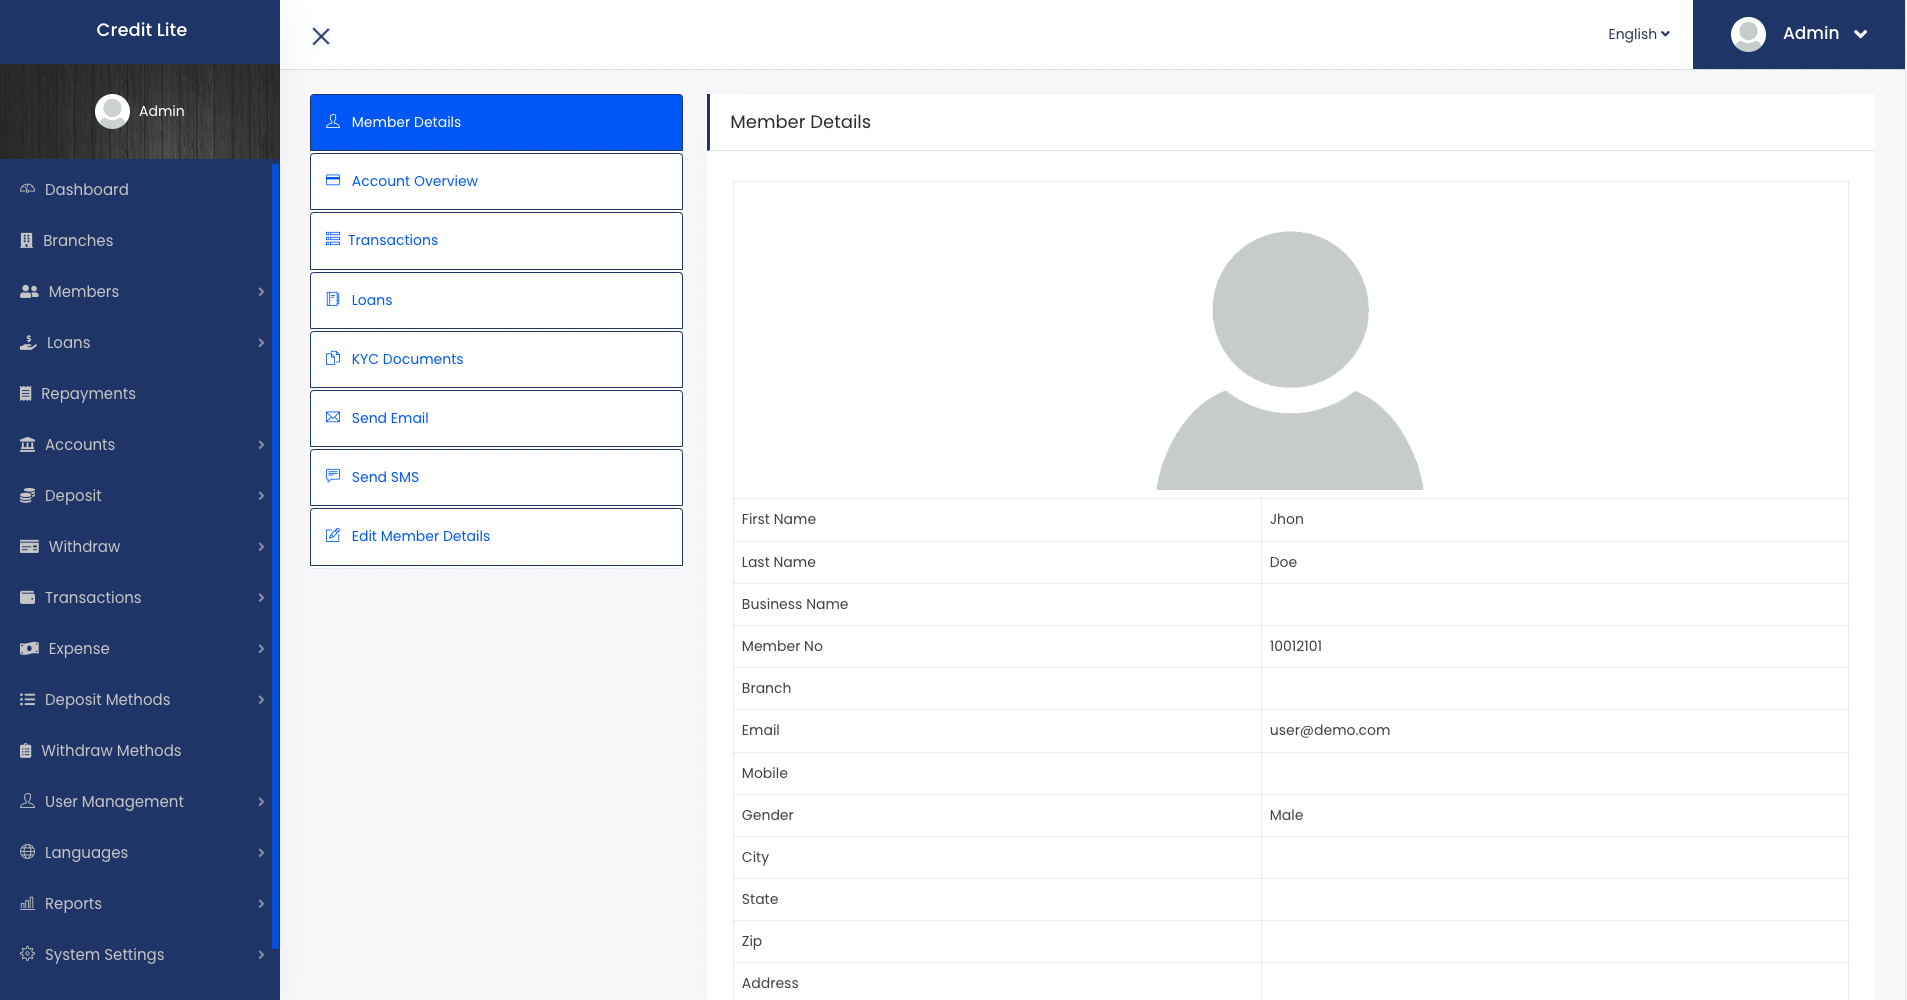The height and width of the screenshot is (1000, 1907).
Task: Click the Dashboard cloud icon in sidebar
Action: point(27,189)
